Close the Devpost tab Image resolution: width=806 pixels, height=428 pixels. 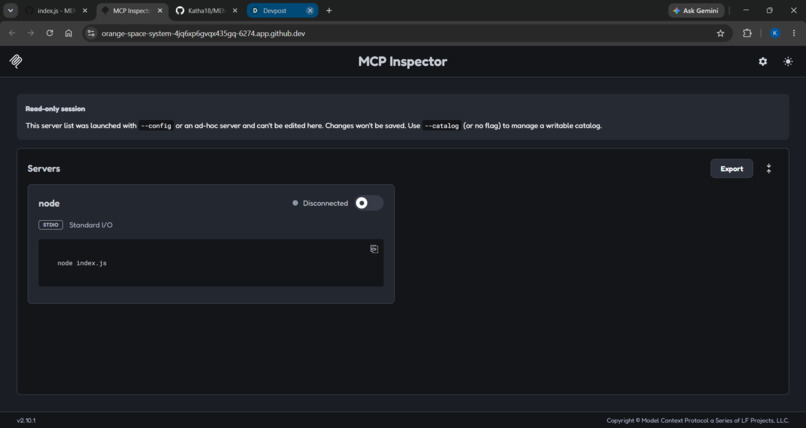pyautogui.click(x=310, y=10)
